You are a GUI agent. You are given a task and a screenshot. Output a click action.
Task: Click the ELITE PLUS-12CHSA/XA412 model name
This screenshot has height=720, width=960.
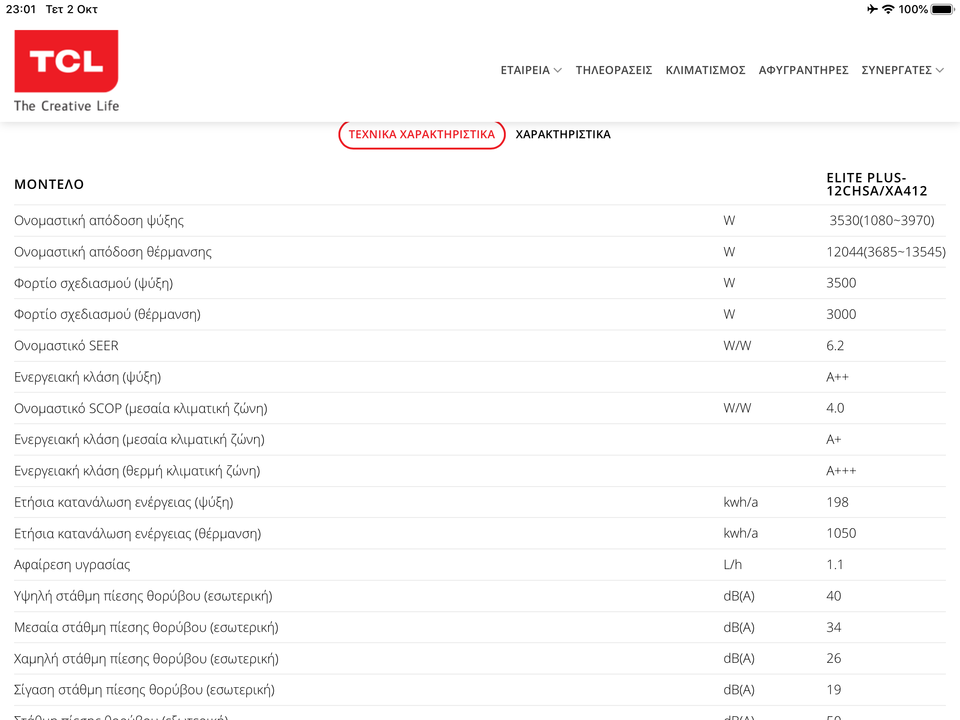[877, 184]
